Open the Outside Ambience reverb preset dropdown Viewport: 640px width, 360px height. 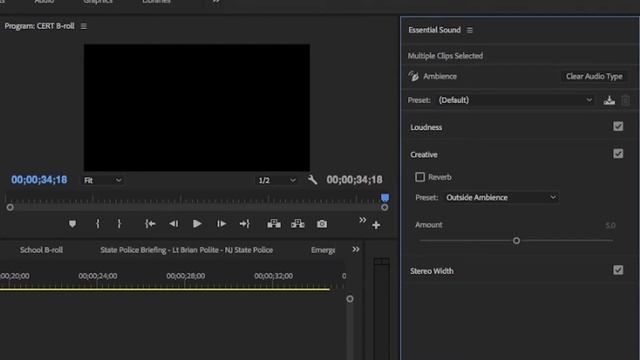coord(501,198)
